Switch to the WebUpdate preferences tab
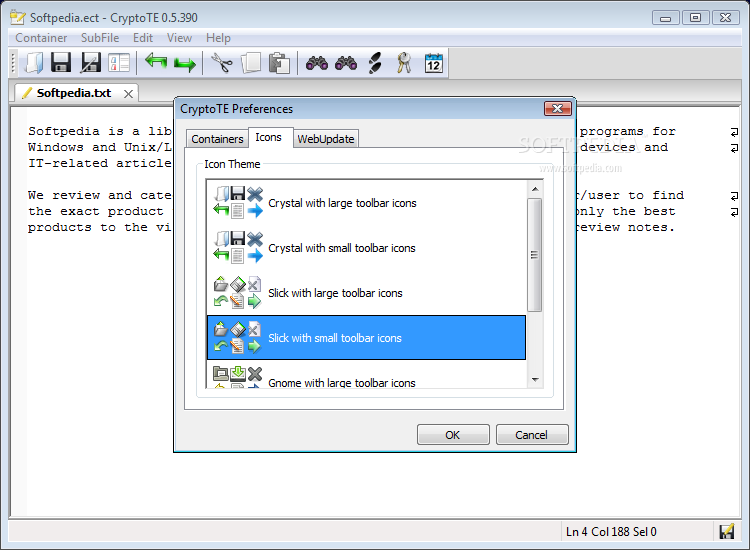The width and height of the screenshot is (750, 550). tap(326, 139)
